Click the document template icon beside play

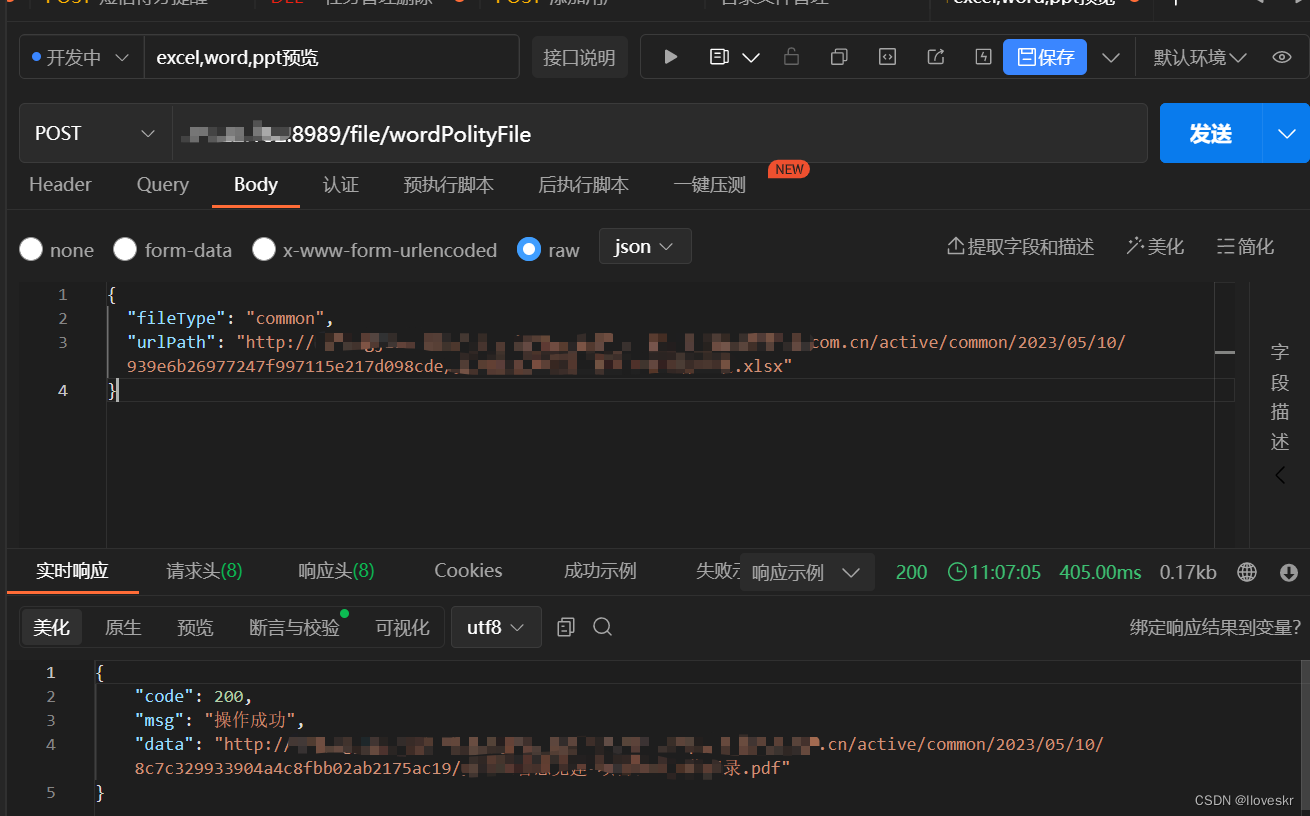(x=719, y=57)
